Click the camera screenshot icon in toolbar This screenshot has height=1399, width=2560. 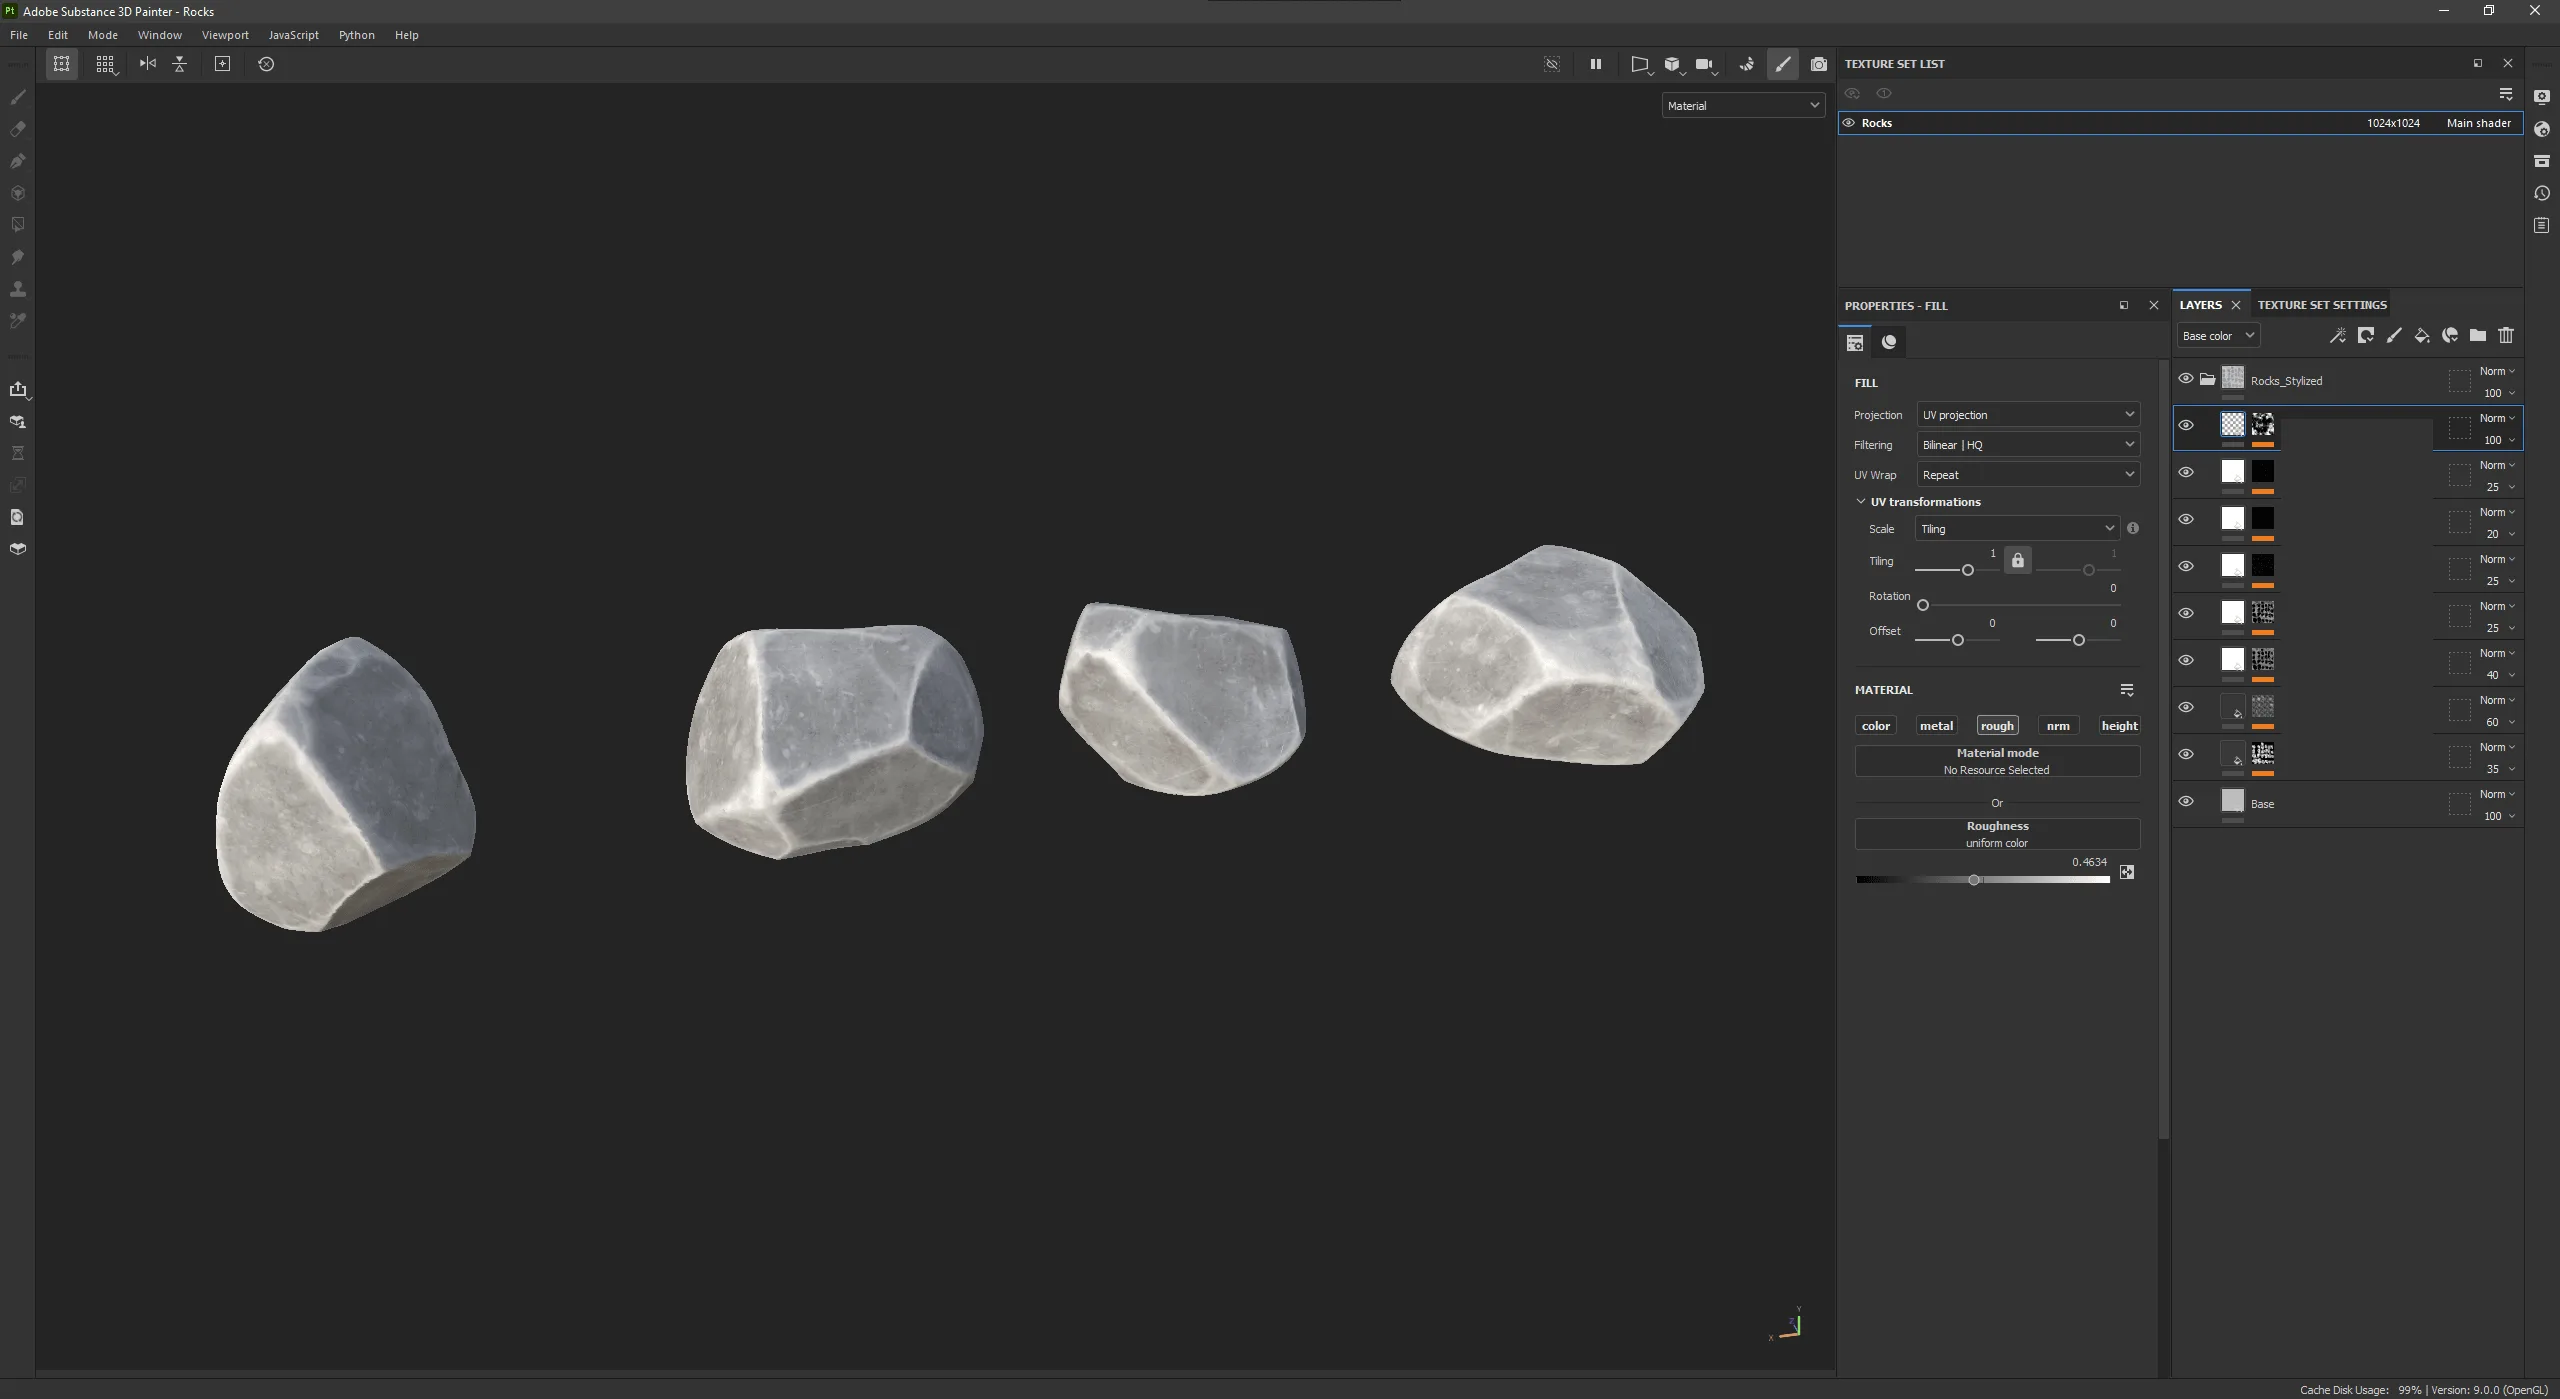(x=1819, y=64)
